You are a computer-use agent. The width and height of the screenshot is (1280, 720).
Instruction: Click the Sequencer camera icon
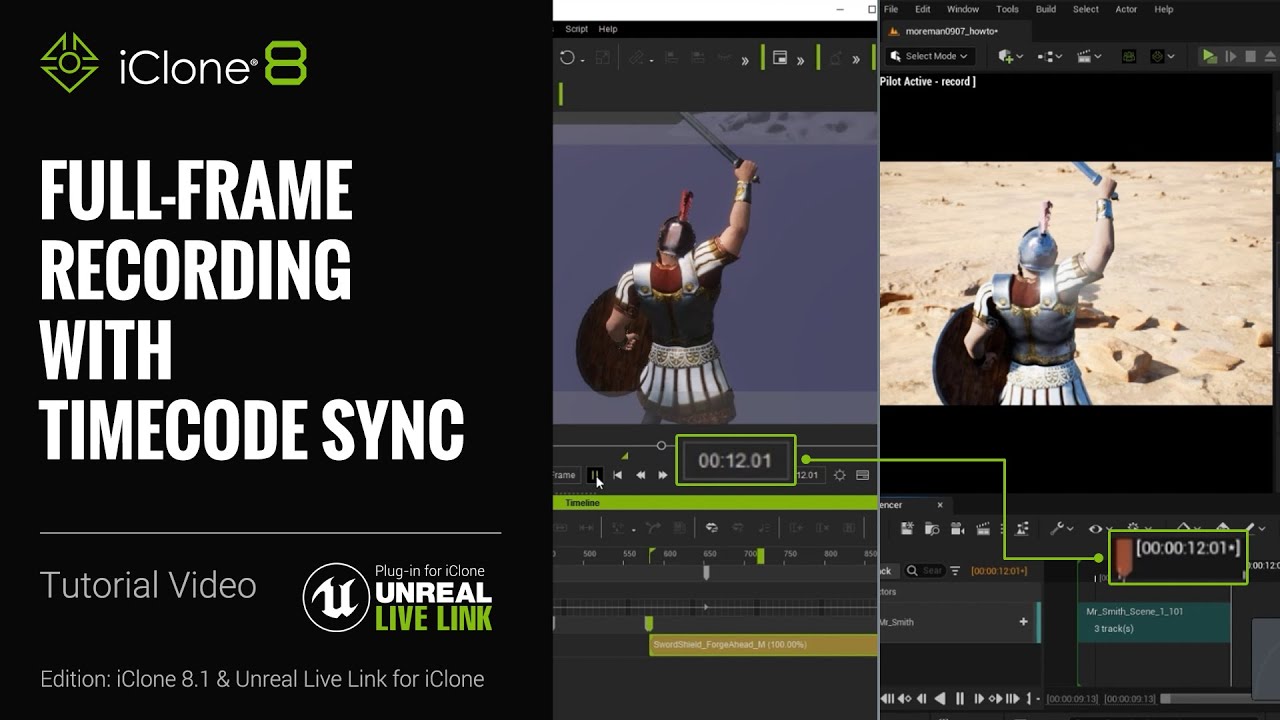(x=957, y=529)
